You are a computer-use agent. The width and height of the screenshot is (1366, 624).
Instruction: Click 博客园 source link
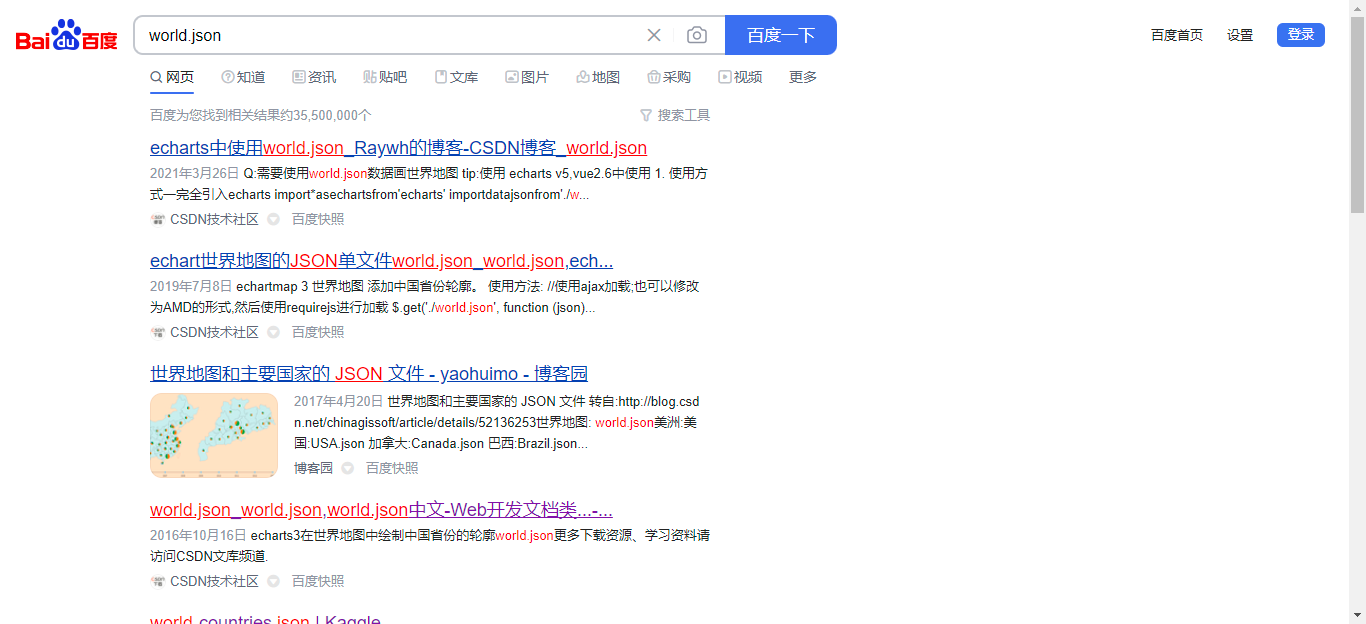(313, 468)
